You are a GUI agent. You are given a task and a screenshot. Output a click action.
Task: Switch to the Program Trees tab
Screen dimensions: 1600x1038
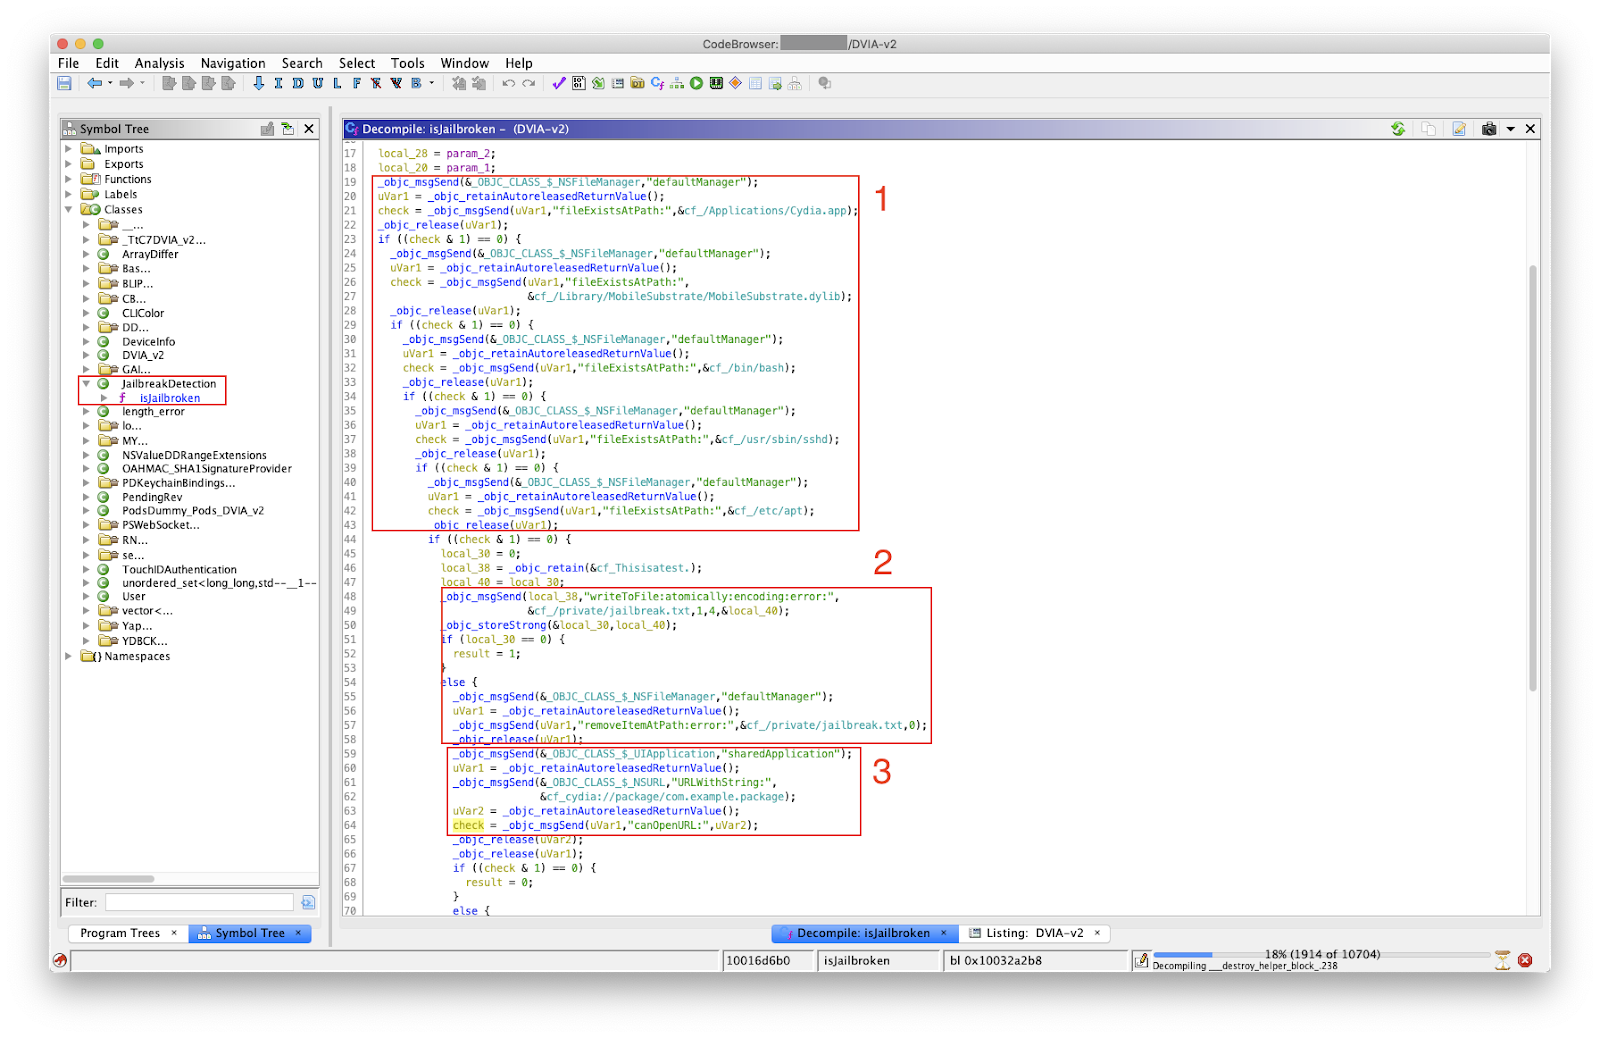(120, 933)
